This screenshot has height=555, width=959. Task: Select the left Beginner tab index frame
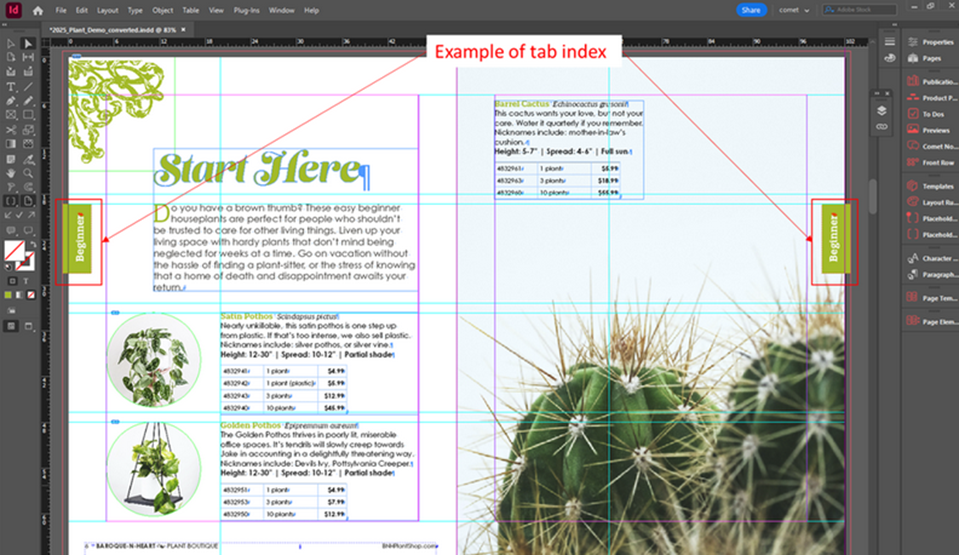point(78,238)
